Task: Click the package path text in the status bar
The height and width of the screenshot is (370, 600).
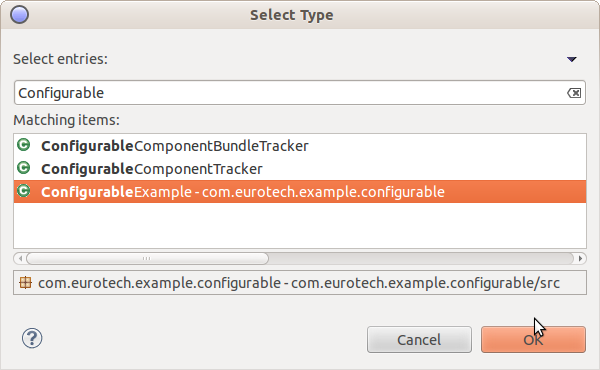Action: tap(299, 283)
